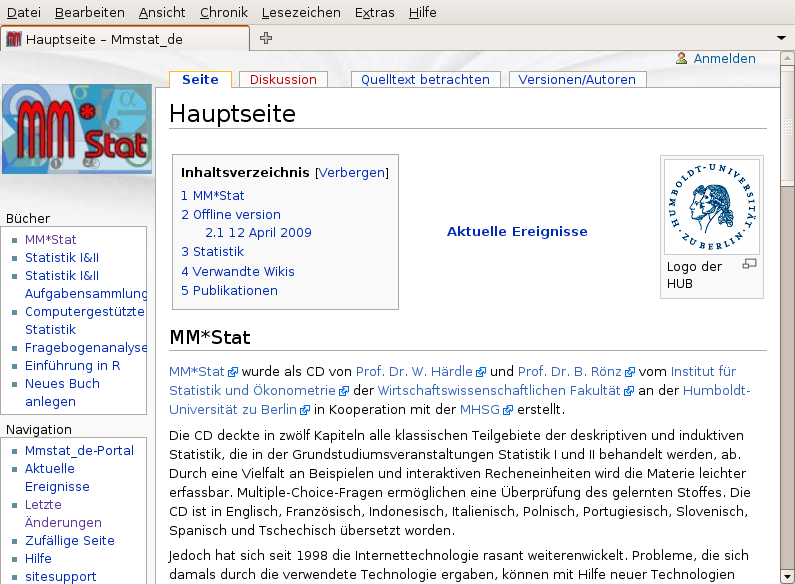Click the vertical scrollbar thumb
795x584 pixels.
[x=787, y=123]
